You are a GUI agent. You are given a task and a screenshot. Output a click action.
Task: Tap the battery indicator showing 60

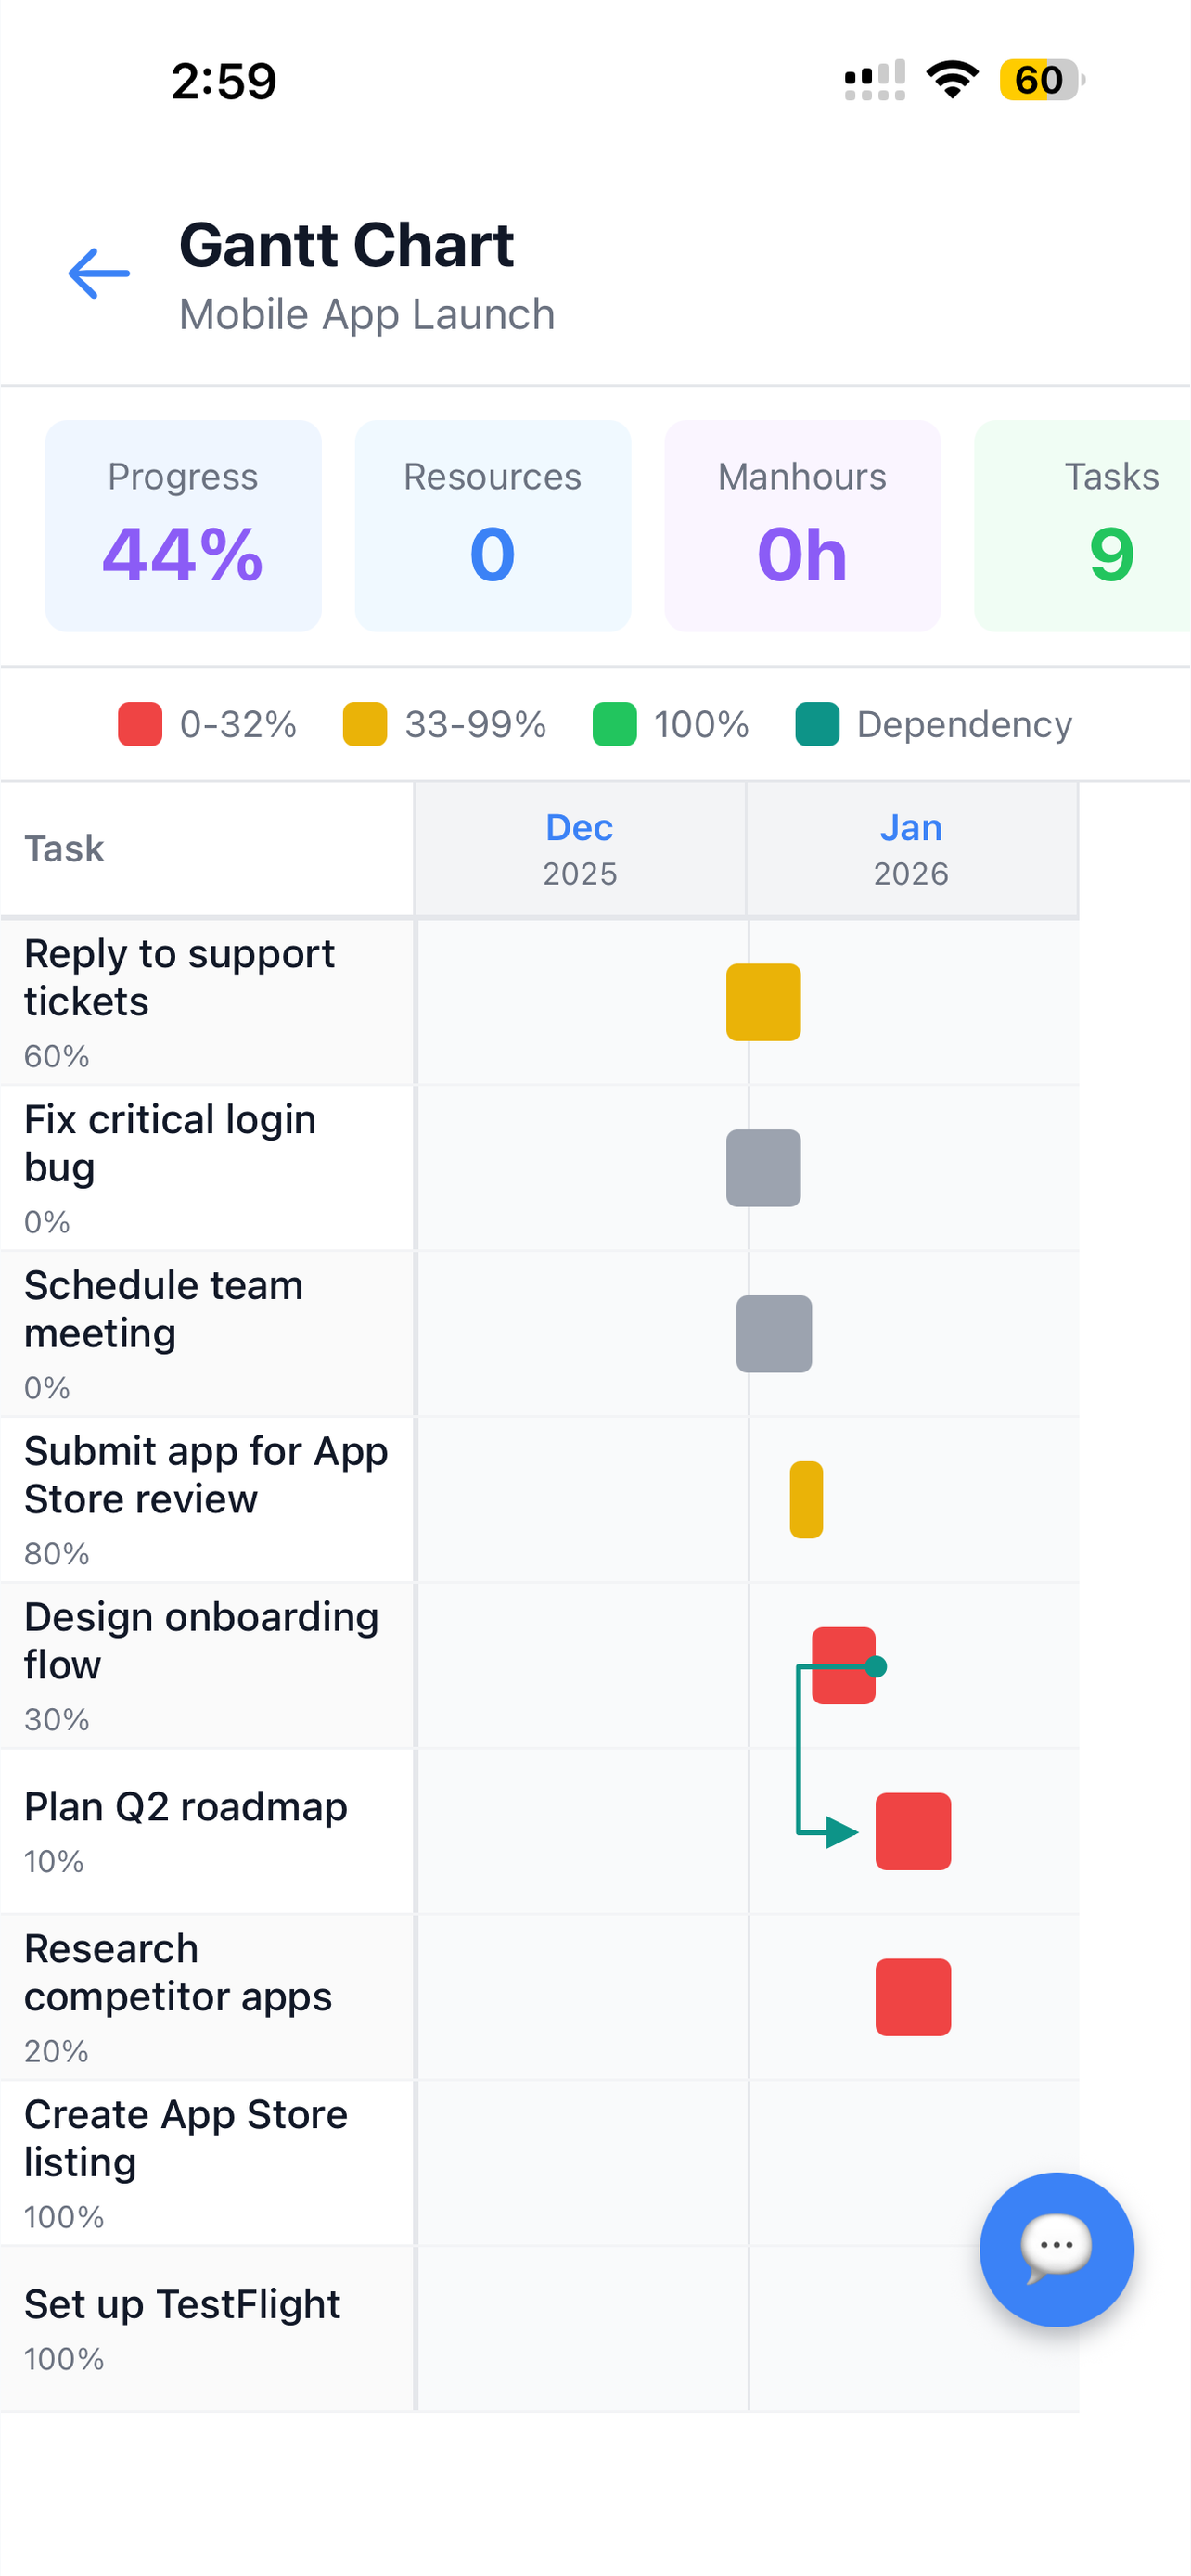click(x=1042, y=80)
